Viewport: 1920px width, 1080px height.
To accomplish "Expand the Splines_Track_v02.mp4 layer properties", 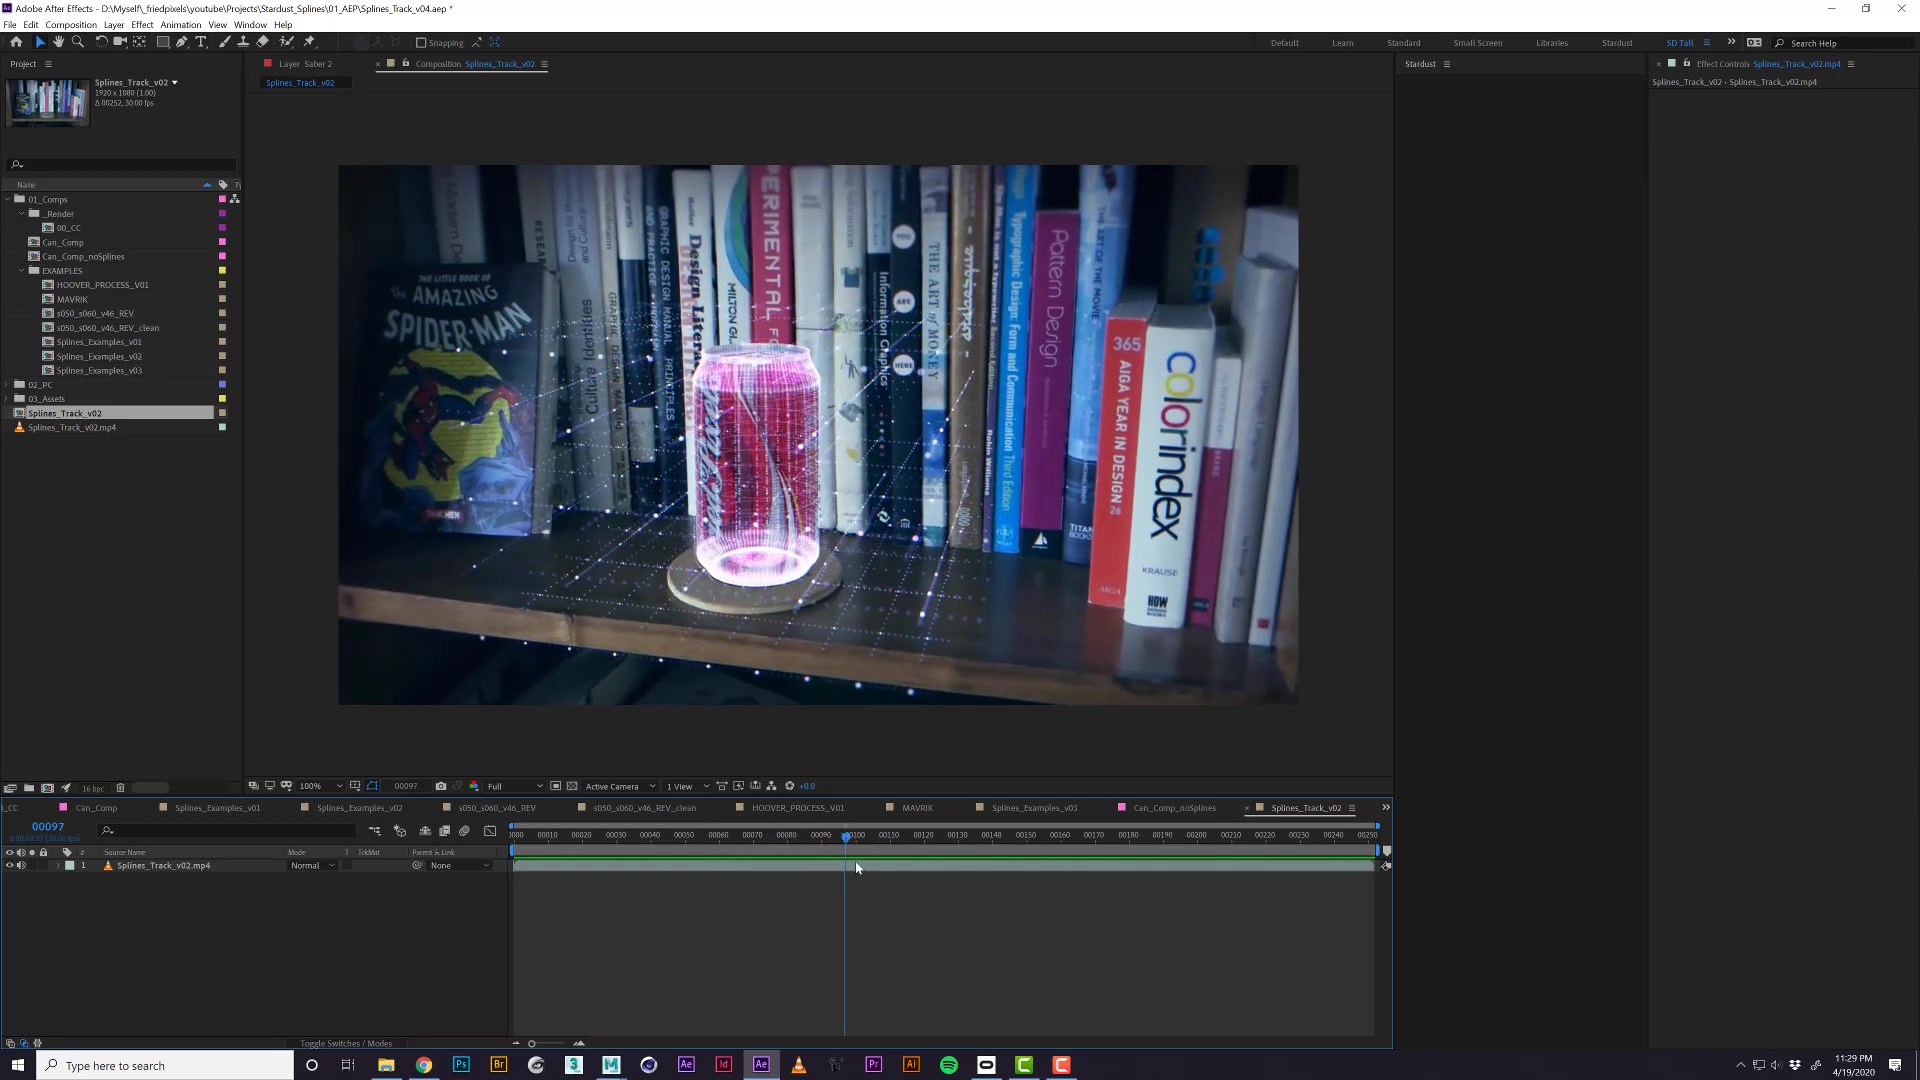I will pos(57,866).
